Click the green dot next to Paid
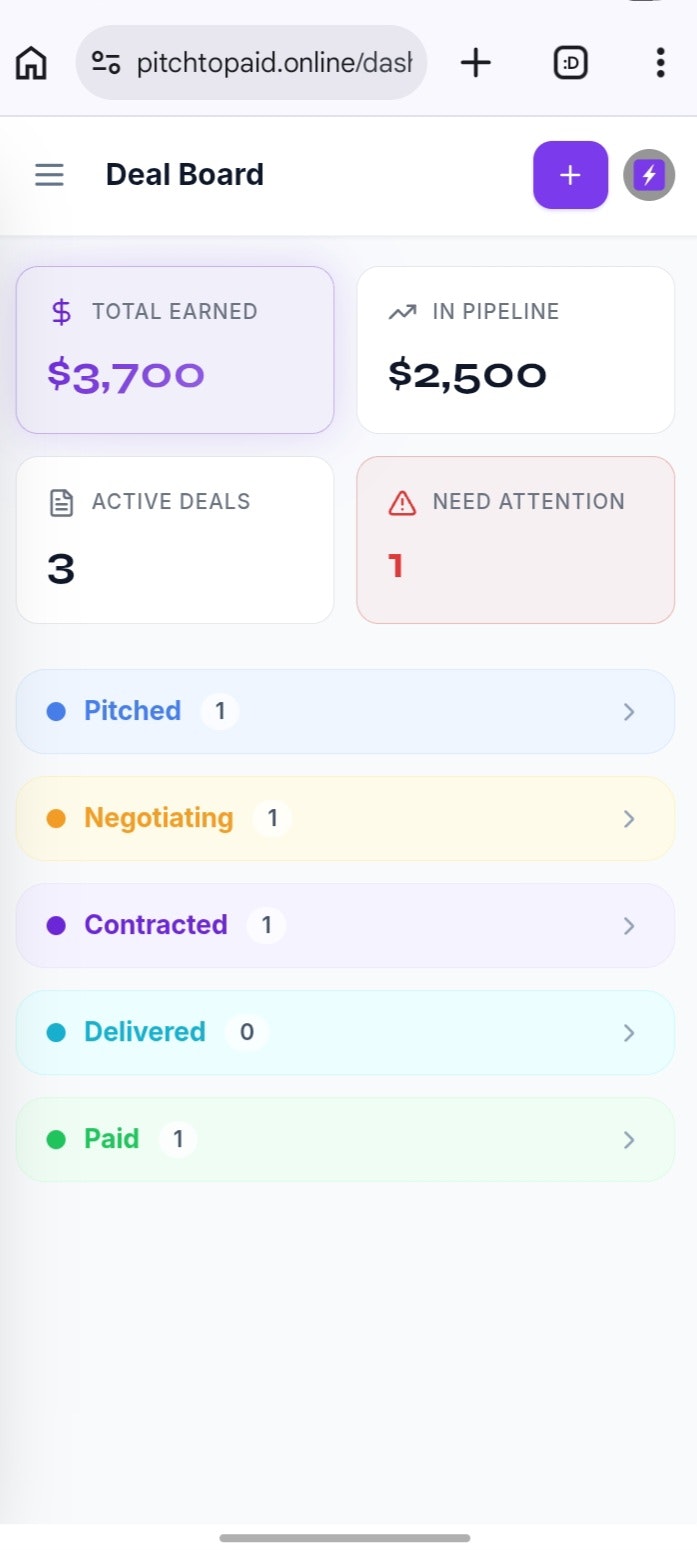Viewport: 697px width, 1550px height. coord(58,1139)
